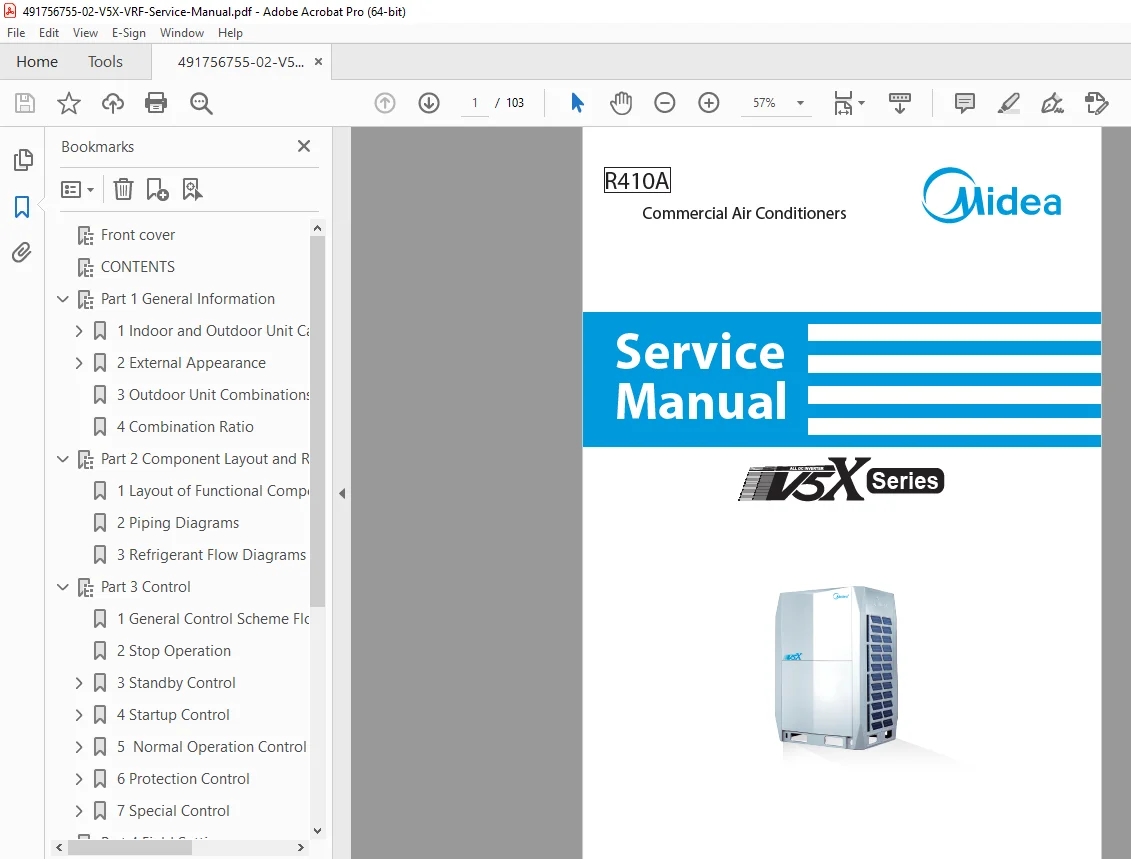The height and width of the screenshot is (859, 1131).
Task: Switch to the Tools tab
Action: click(x=105, y=62)
